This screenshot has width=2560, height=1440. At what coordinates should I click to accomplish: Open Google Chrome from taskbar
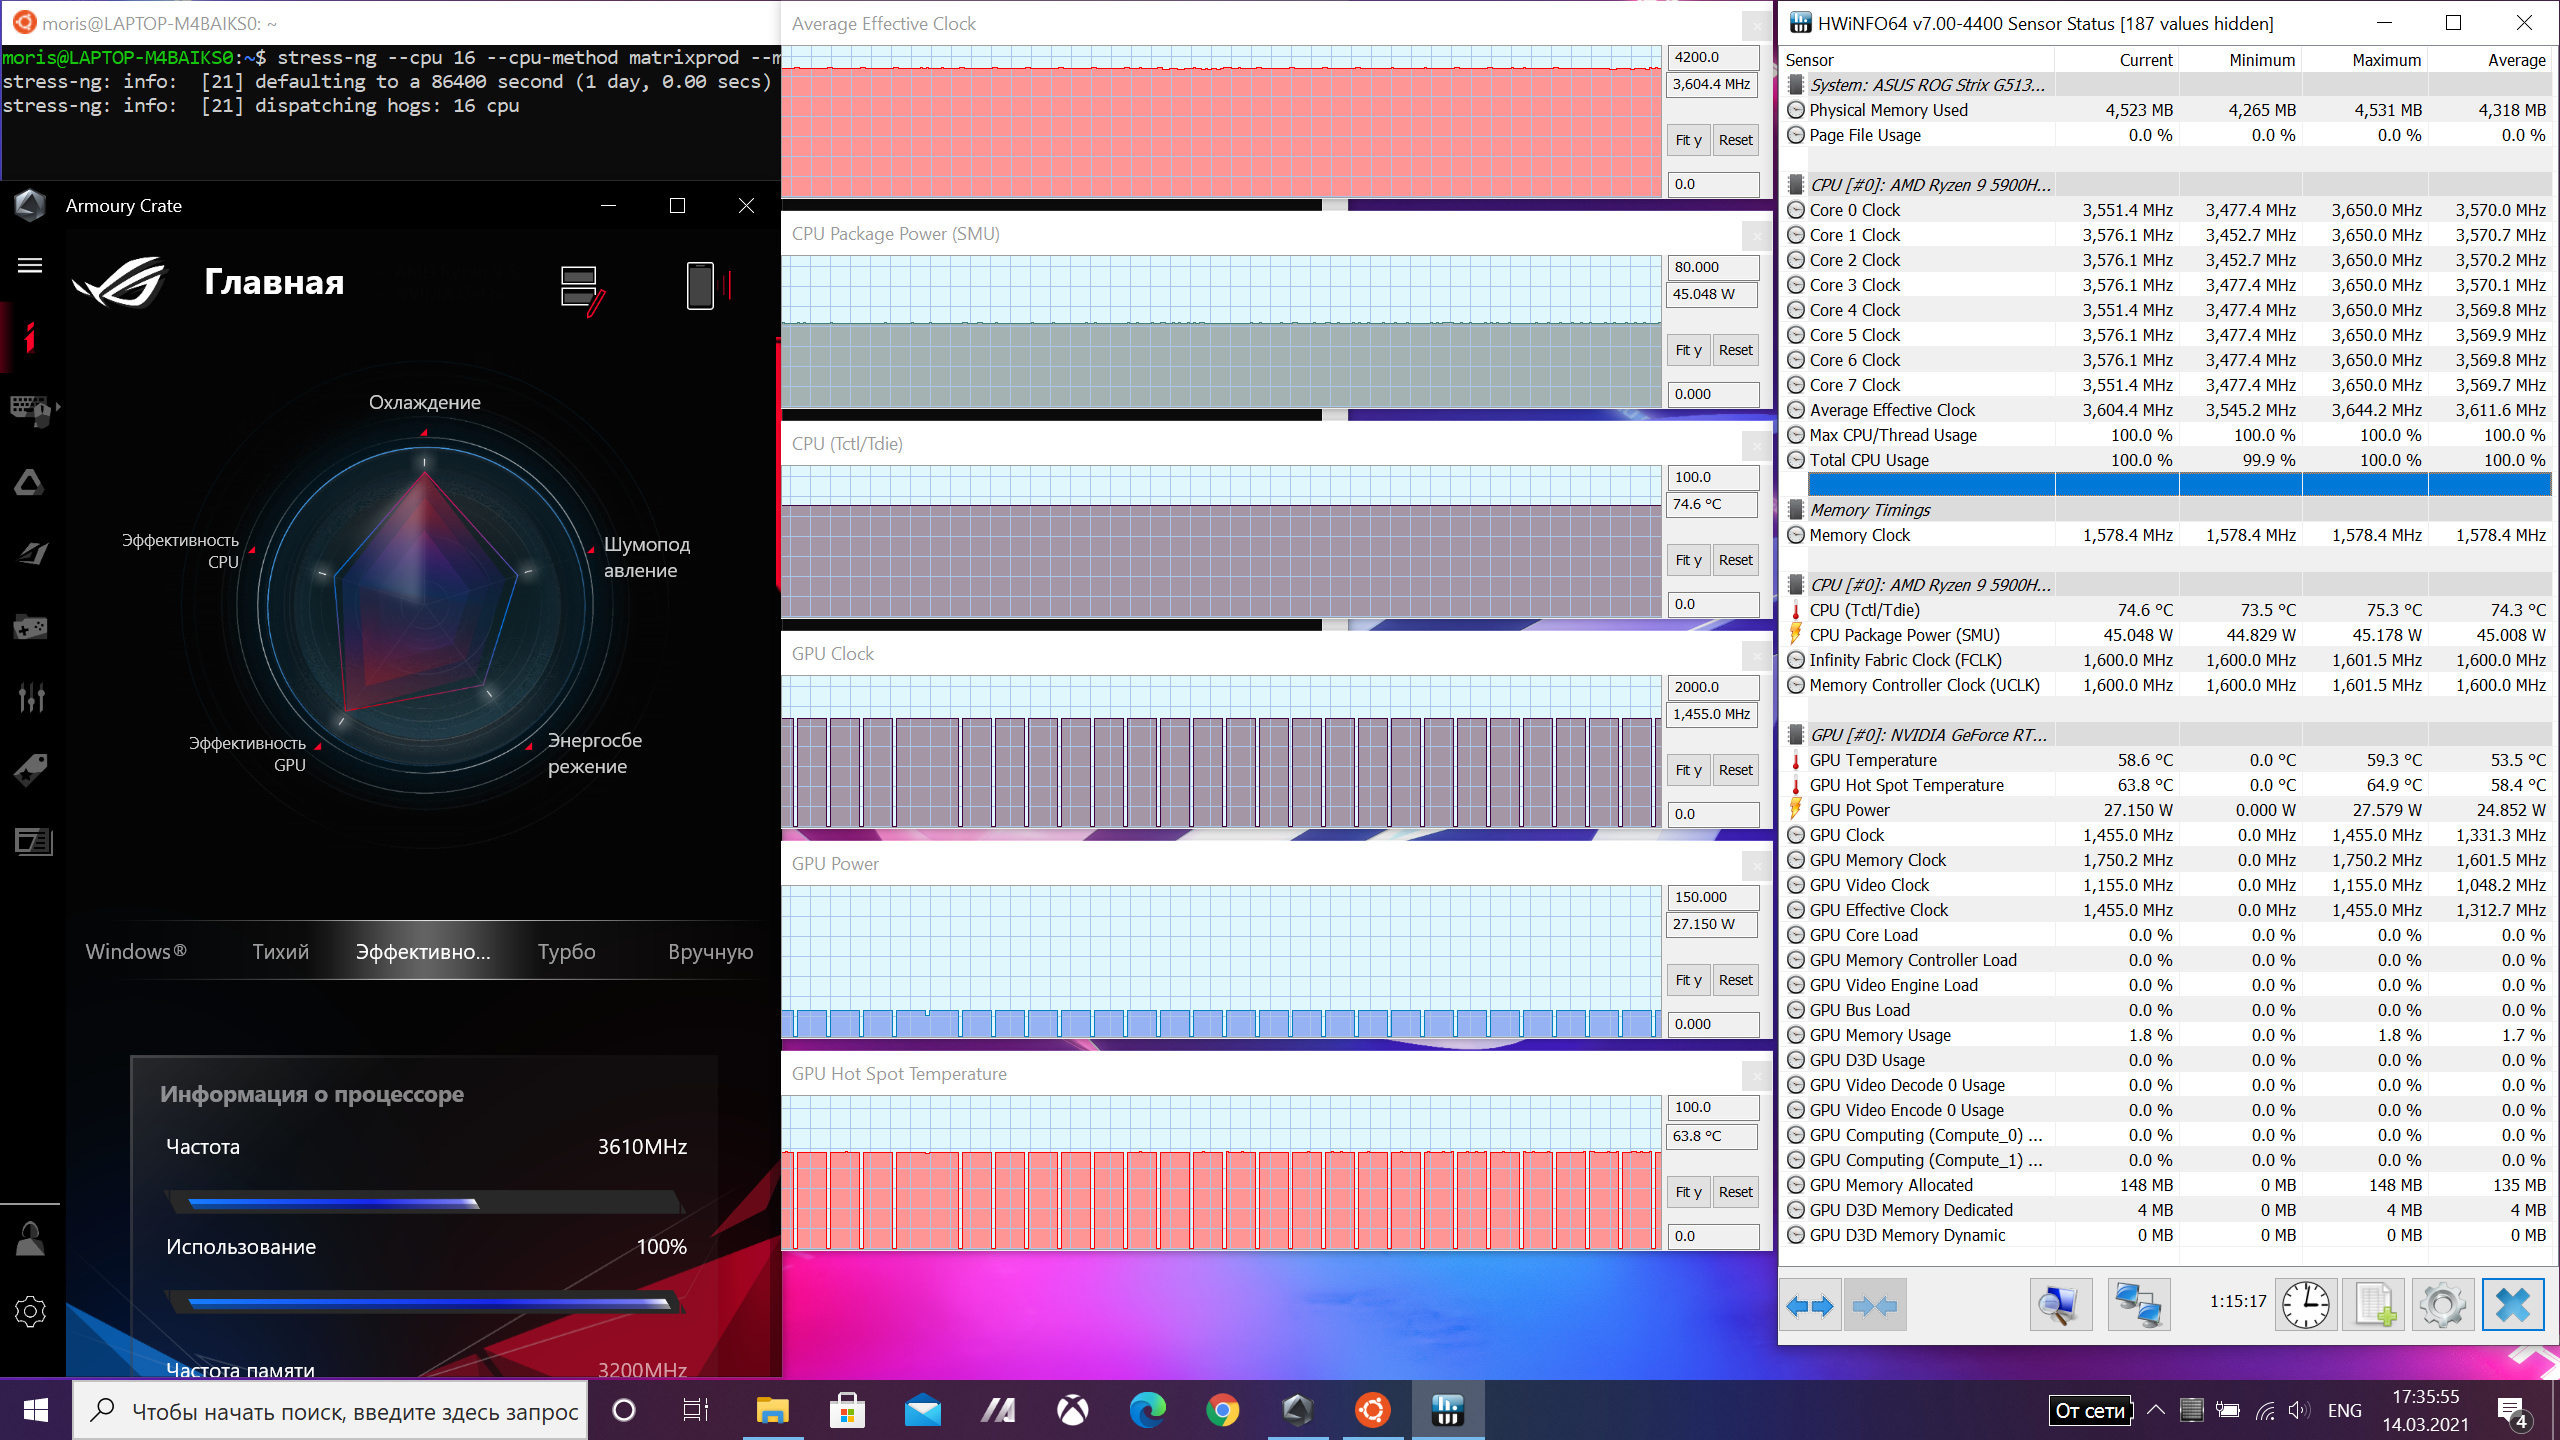1222,1411
